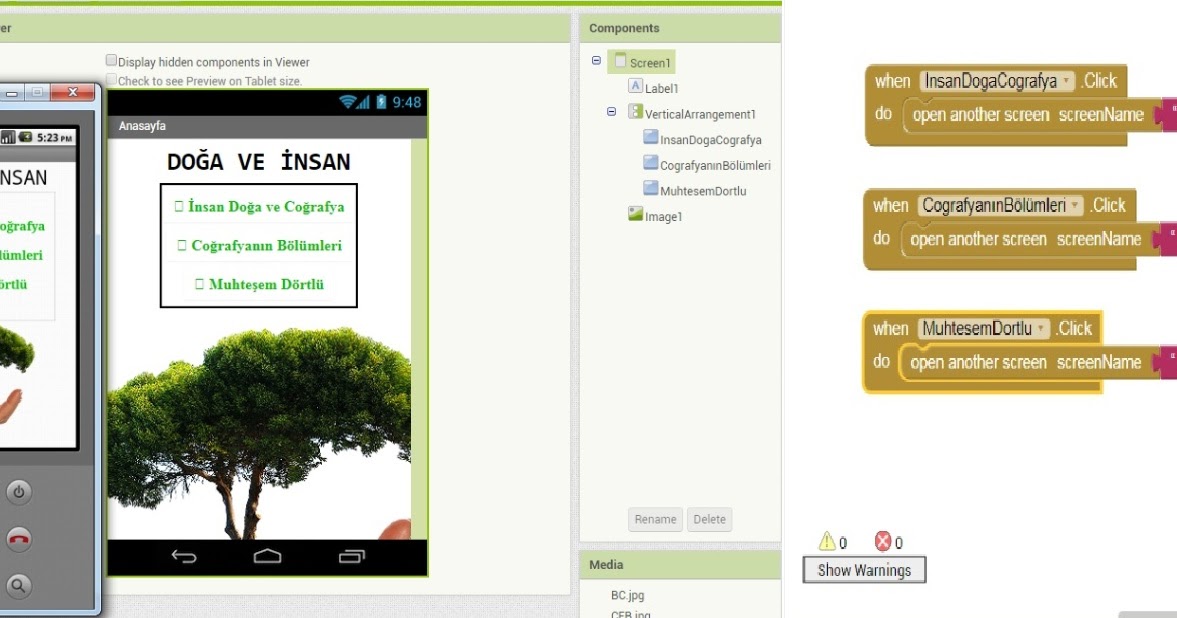Click the red error count icon

(x=882, y=542)
